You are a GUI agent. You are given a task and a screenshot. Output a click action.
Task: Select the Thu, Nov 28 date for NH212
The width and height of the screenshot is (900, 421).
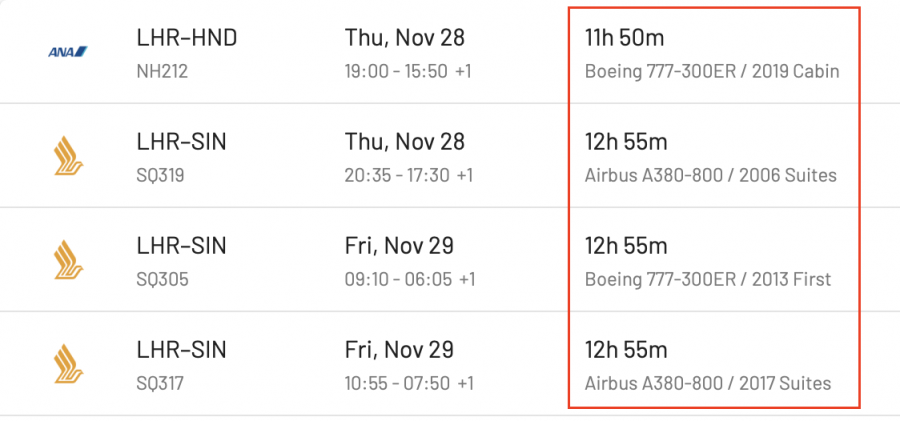pos(405,38)
